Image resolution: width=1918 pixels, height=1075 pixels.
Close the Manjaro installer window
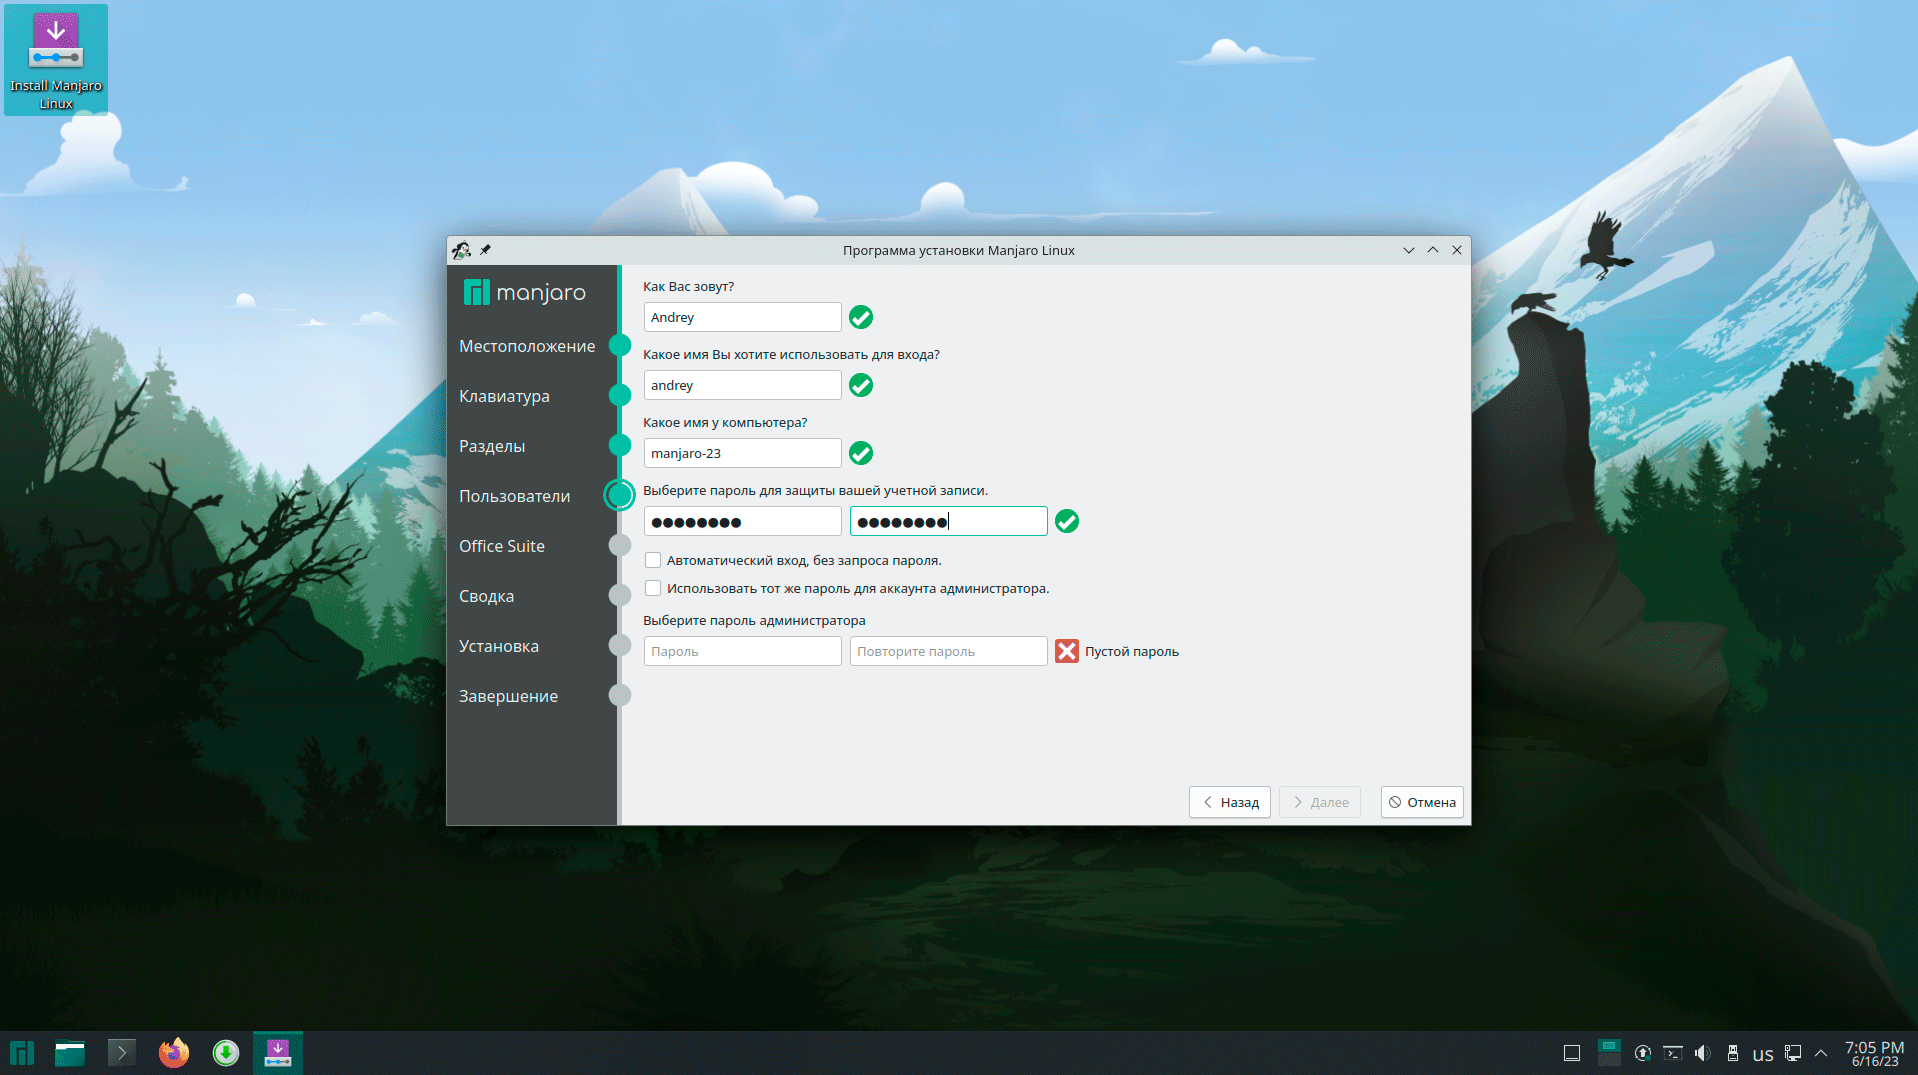pos(1457,250)
